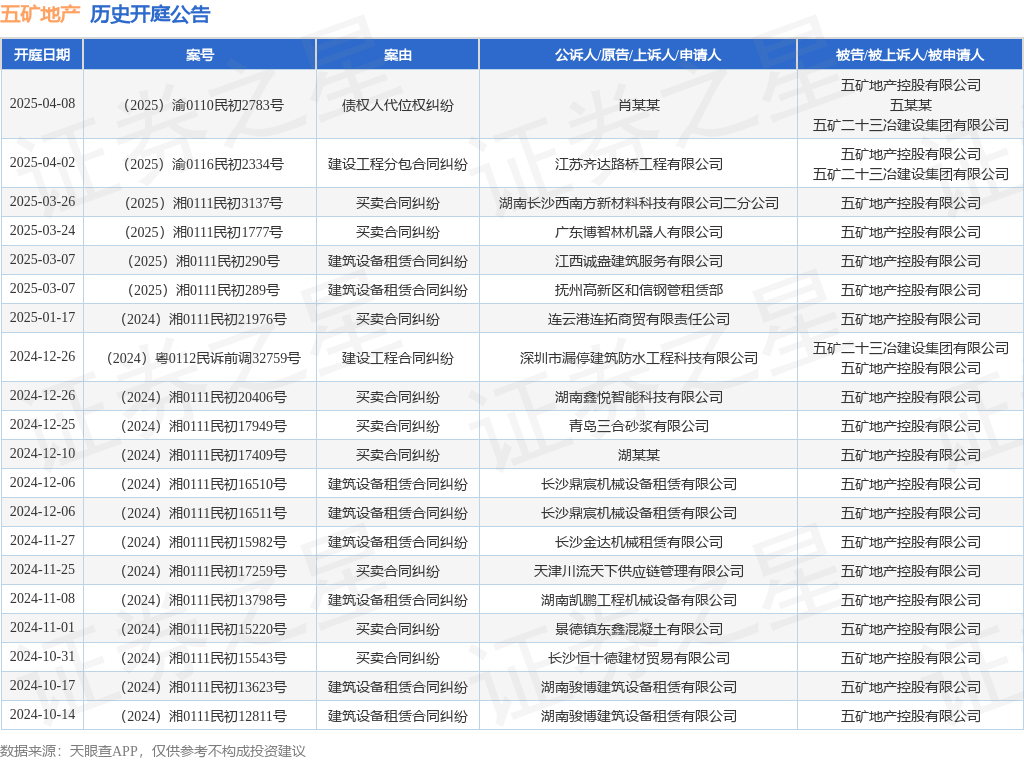Select case number (2024)湘0111民初15543号
The width and height of the screenshot is (1024, 760).
(204, 658)
